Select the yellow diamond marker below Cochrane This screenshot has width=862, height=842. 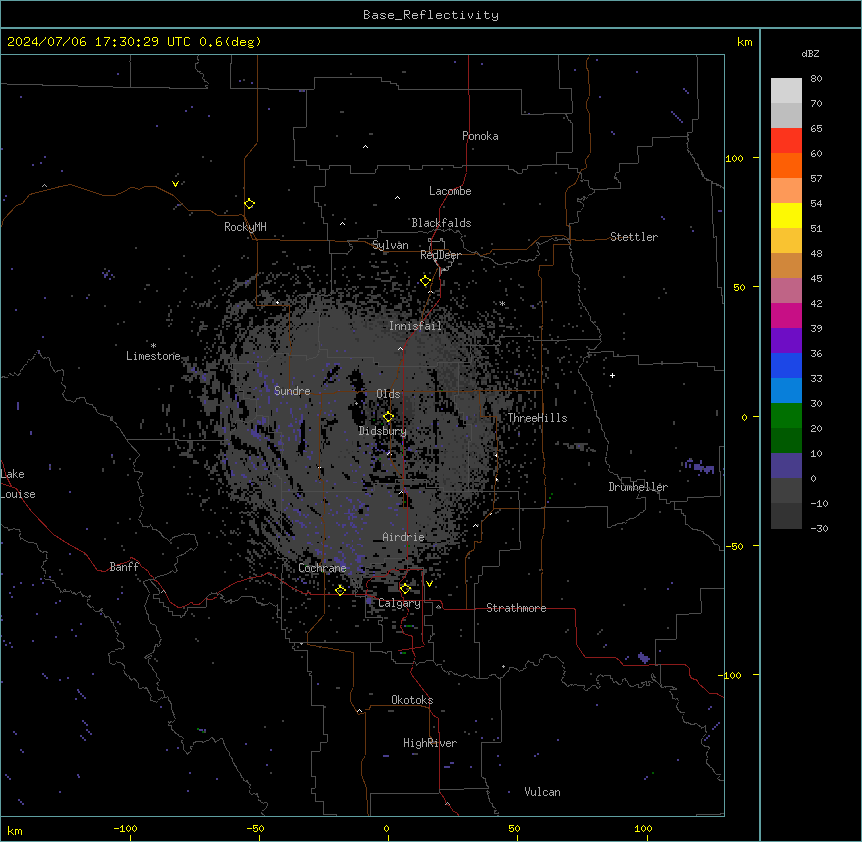tap(340, 590)
